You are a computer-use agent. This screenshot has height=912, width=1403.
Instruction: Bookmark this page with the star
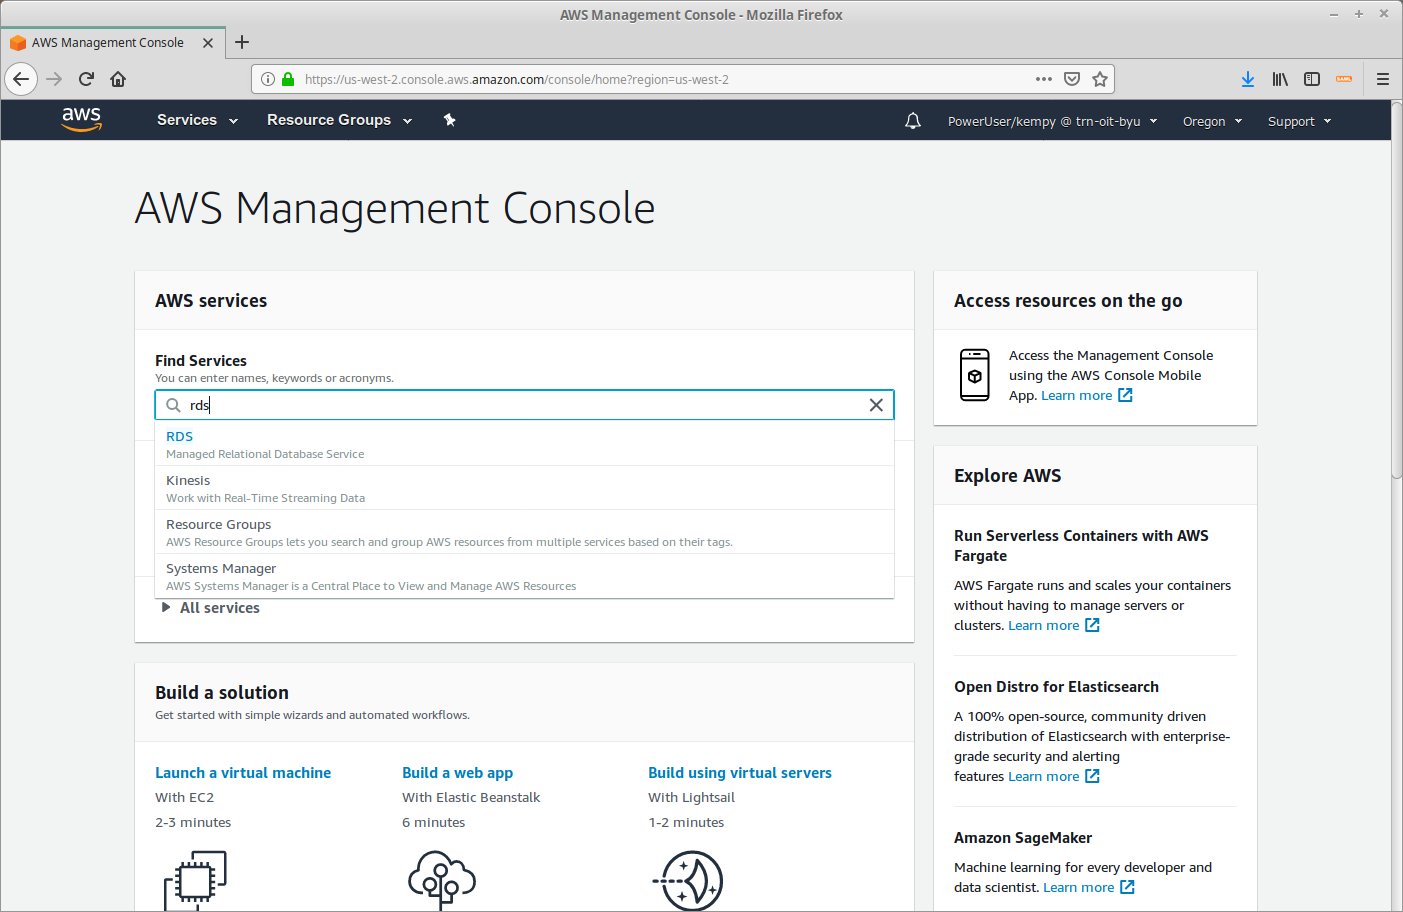pyautogui.click(x=1100, y=79)
